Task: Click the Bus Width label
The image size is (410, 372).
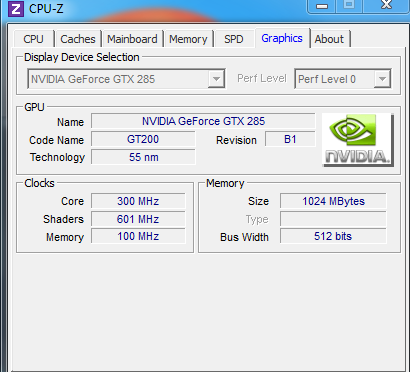Action: [x=244, y=237]
